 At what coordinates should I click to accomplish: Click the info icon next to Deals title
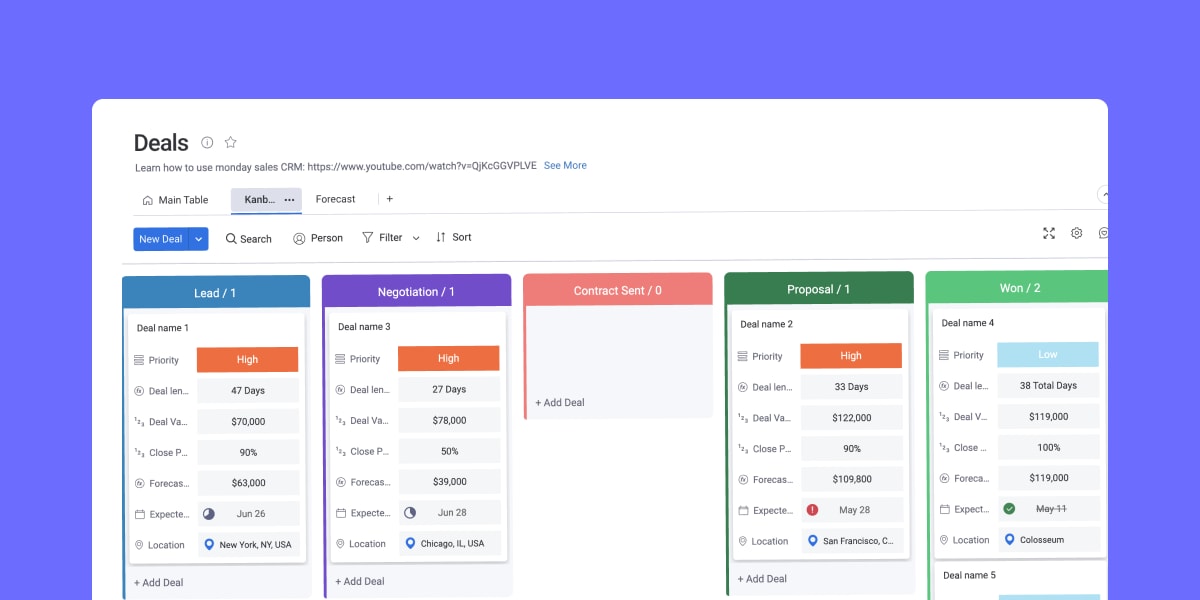tap(207, 142)
